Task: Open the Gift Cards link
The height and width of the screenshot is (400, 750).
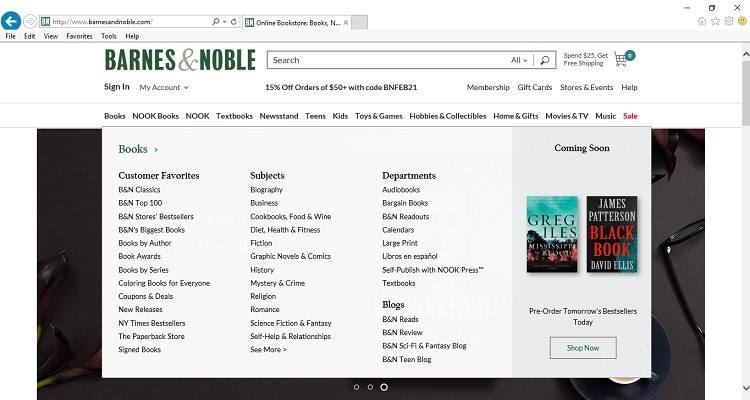Action: point(535,88)
